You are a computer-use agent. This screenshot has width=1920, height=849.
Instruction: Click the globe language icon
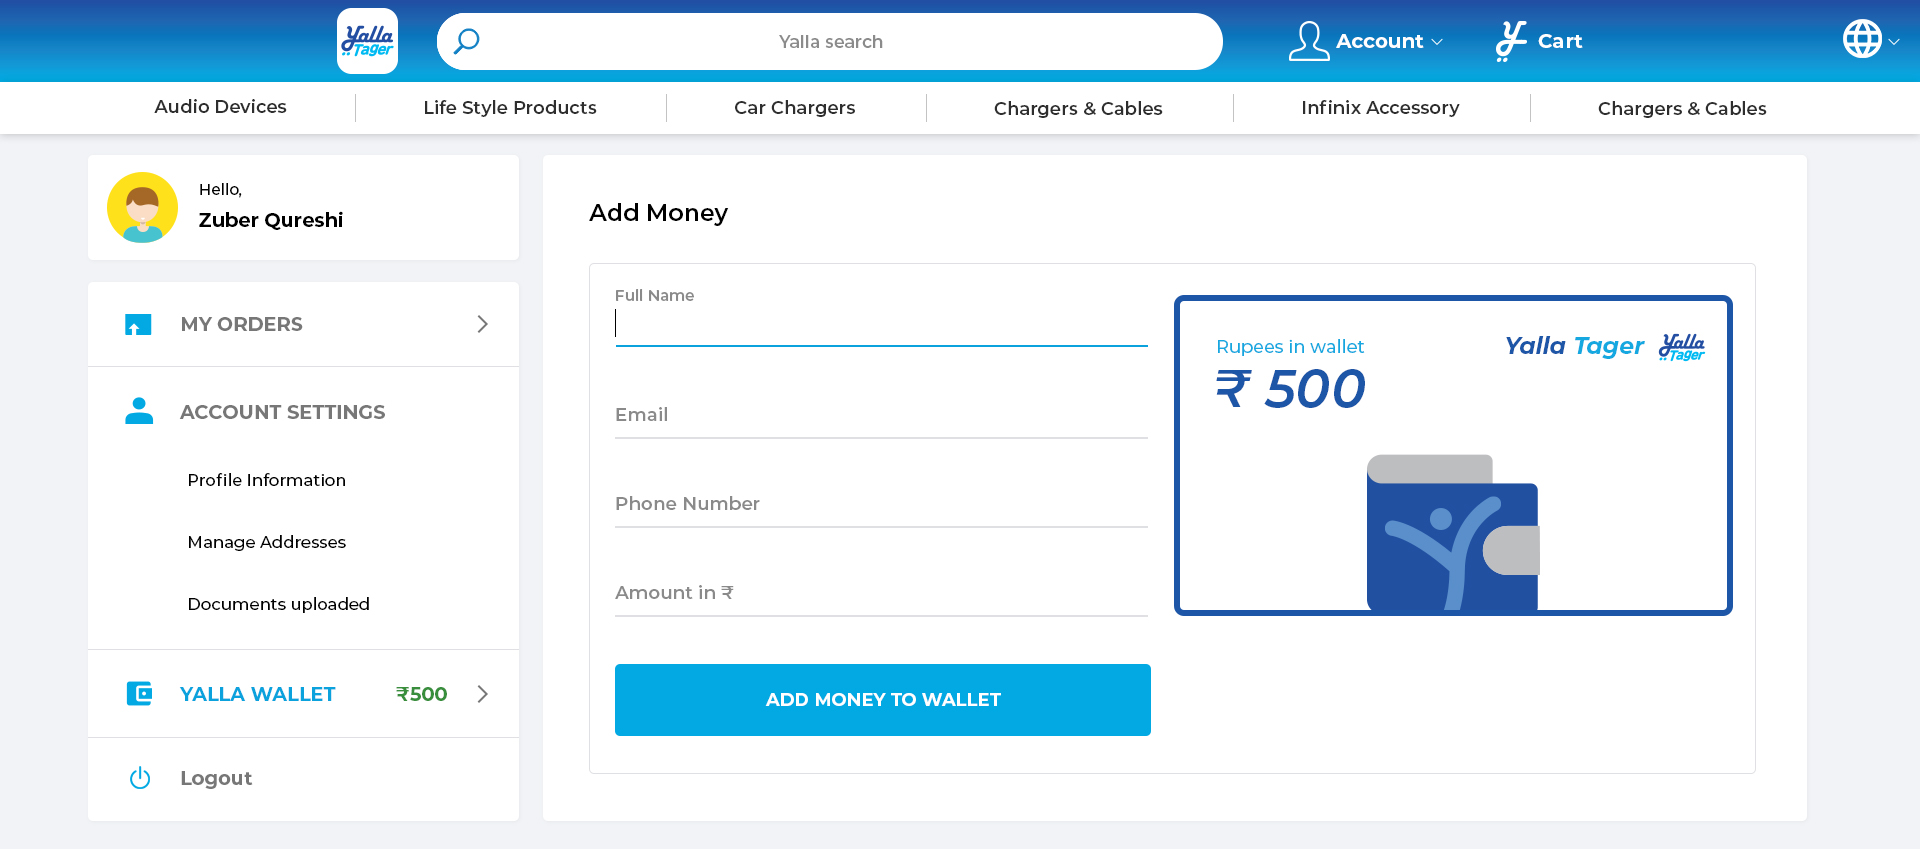(x=1862, y=39)
